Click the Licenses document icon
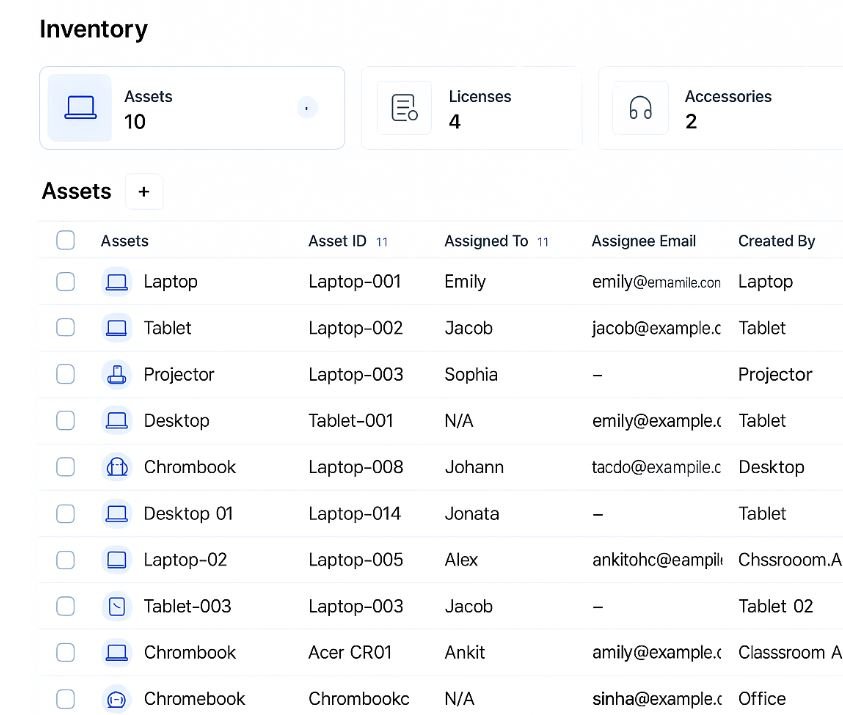This screenshot has width=843, height=715. pos(405,108)
